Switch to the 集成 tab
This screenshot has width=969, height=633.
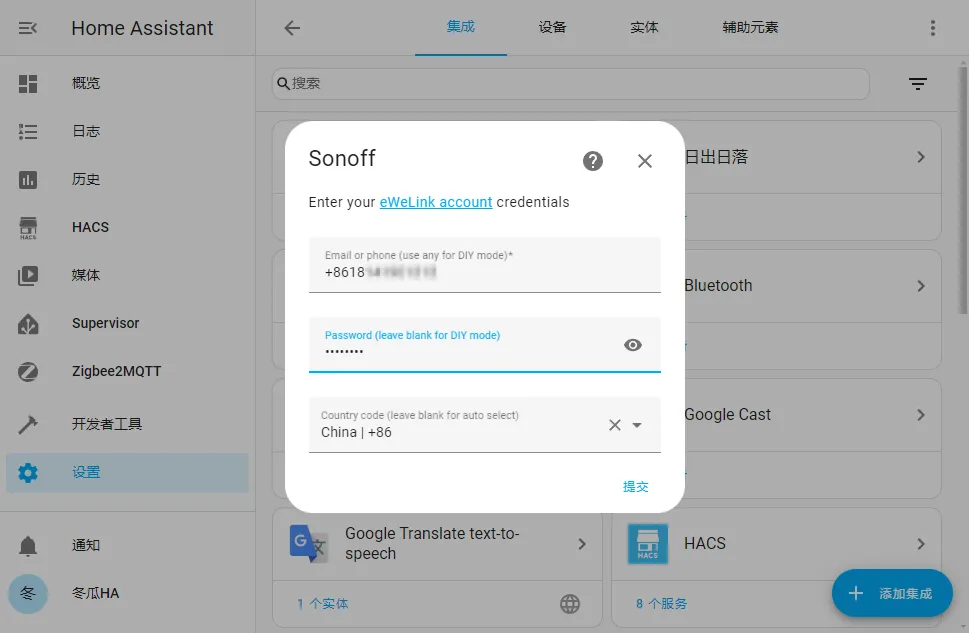[460, 27]
